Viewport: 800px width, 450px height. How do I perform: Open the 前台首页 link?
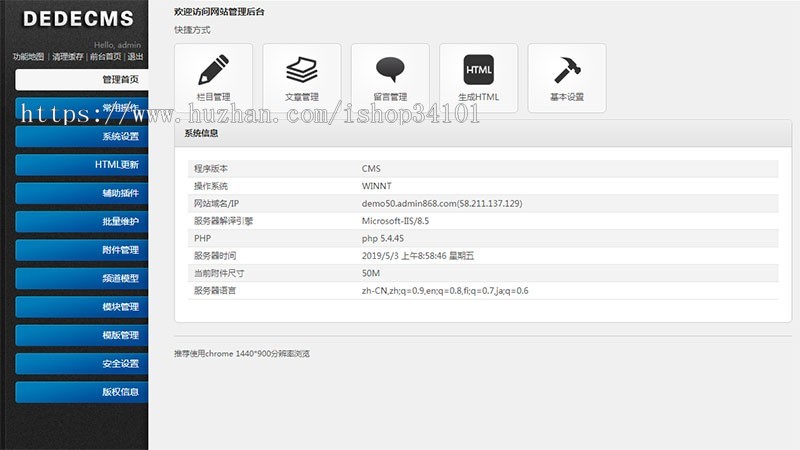(x=105, y=57)
